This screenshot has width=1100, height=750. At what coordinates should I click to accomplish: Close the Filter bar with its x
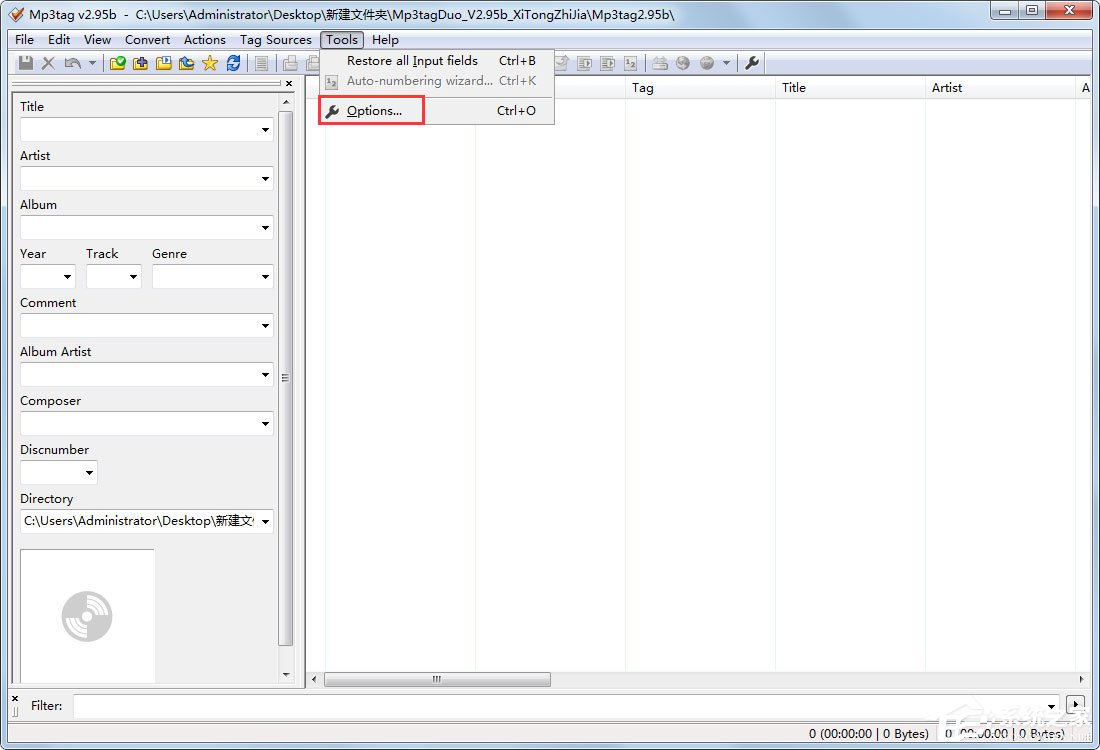click(15, 698)
